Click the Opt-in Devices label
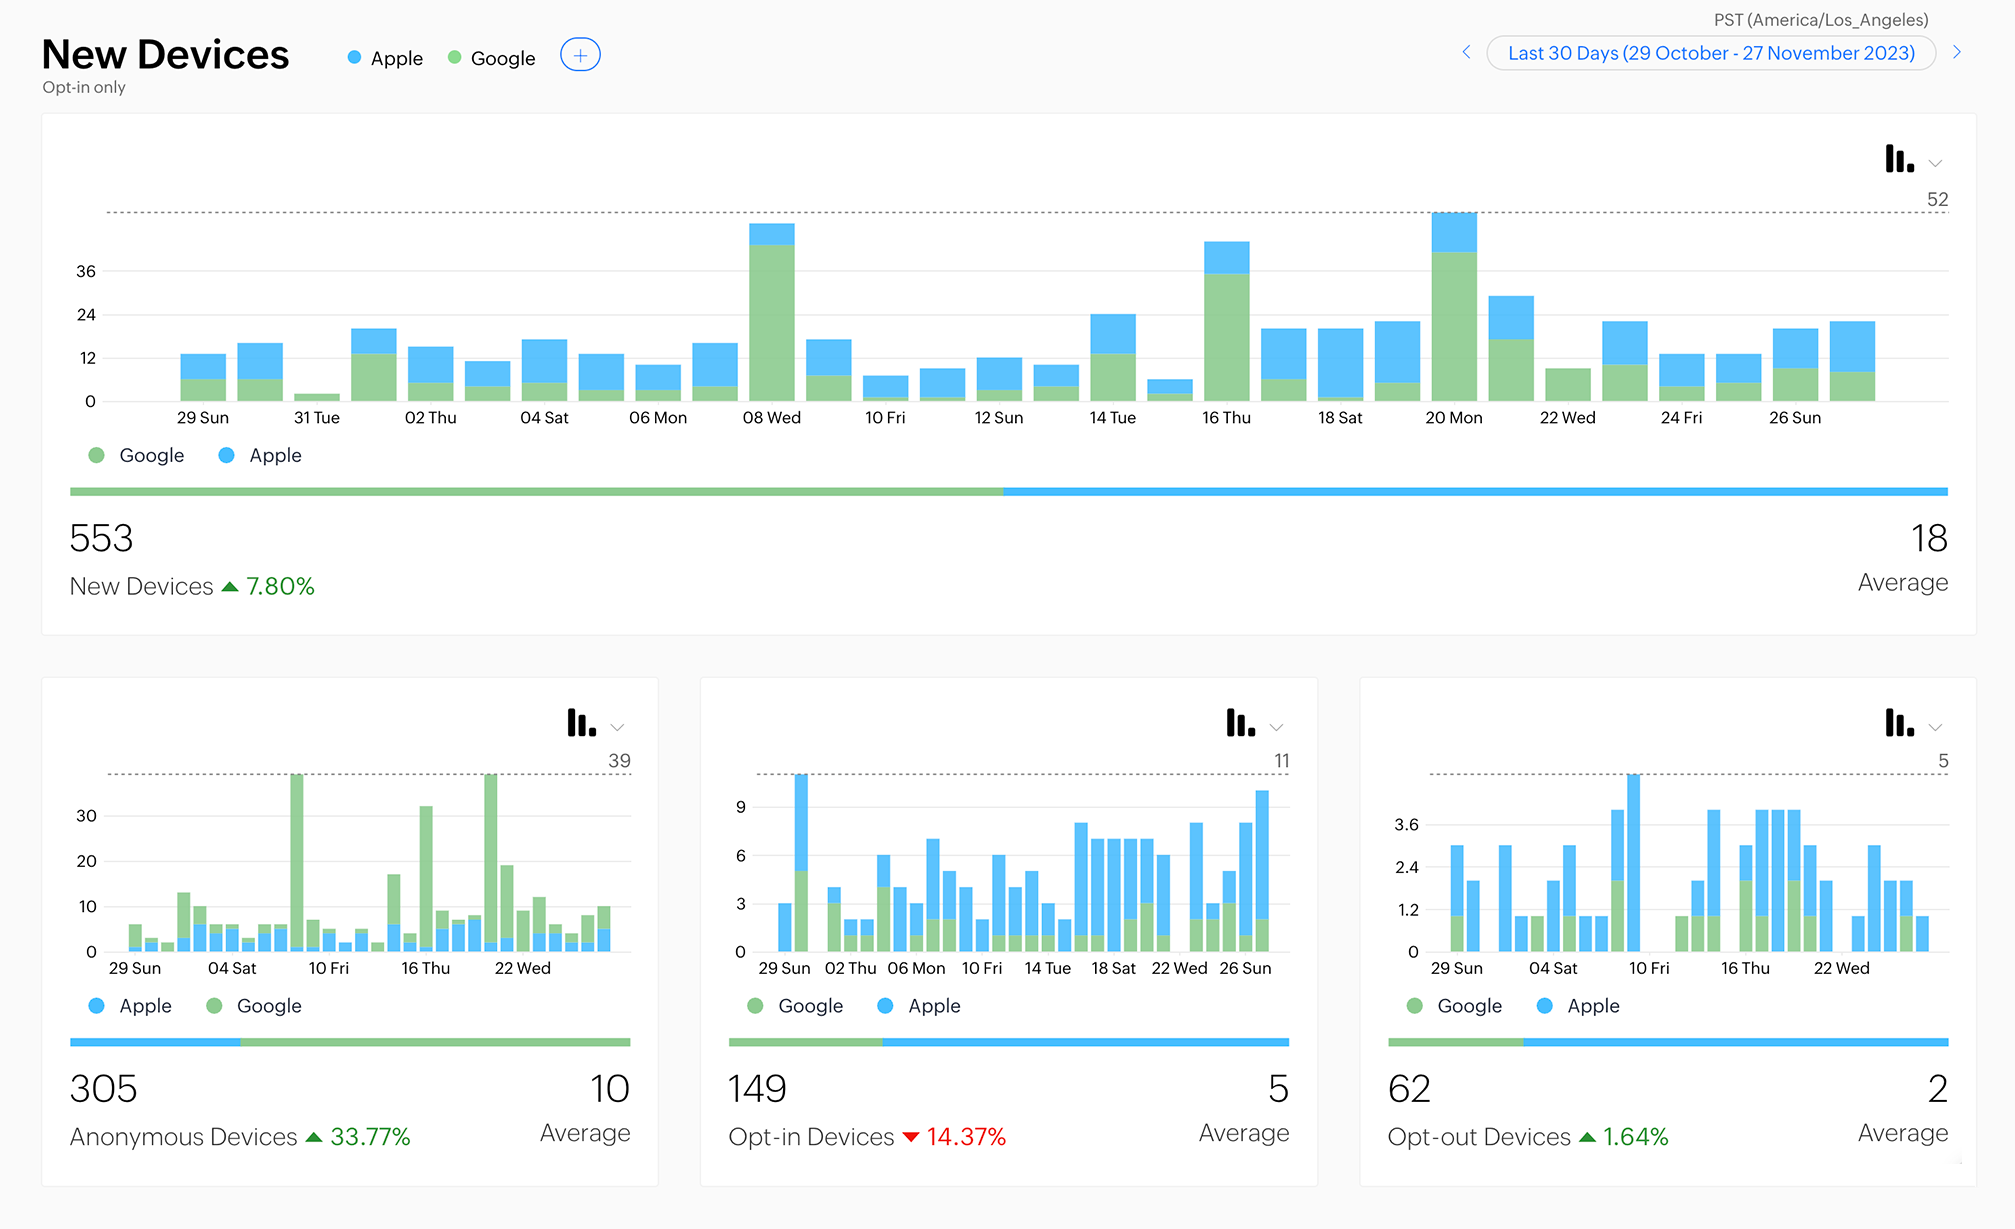 811,1137
